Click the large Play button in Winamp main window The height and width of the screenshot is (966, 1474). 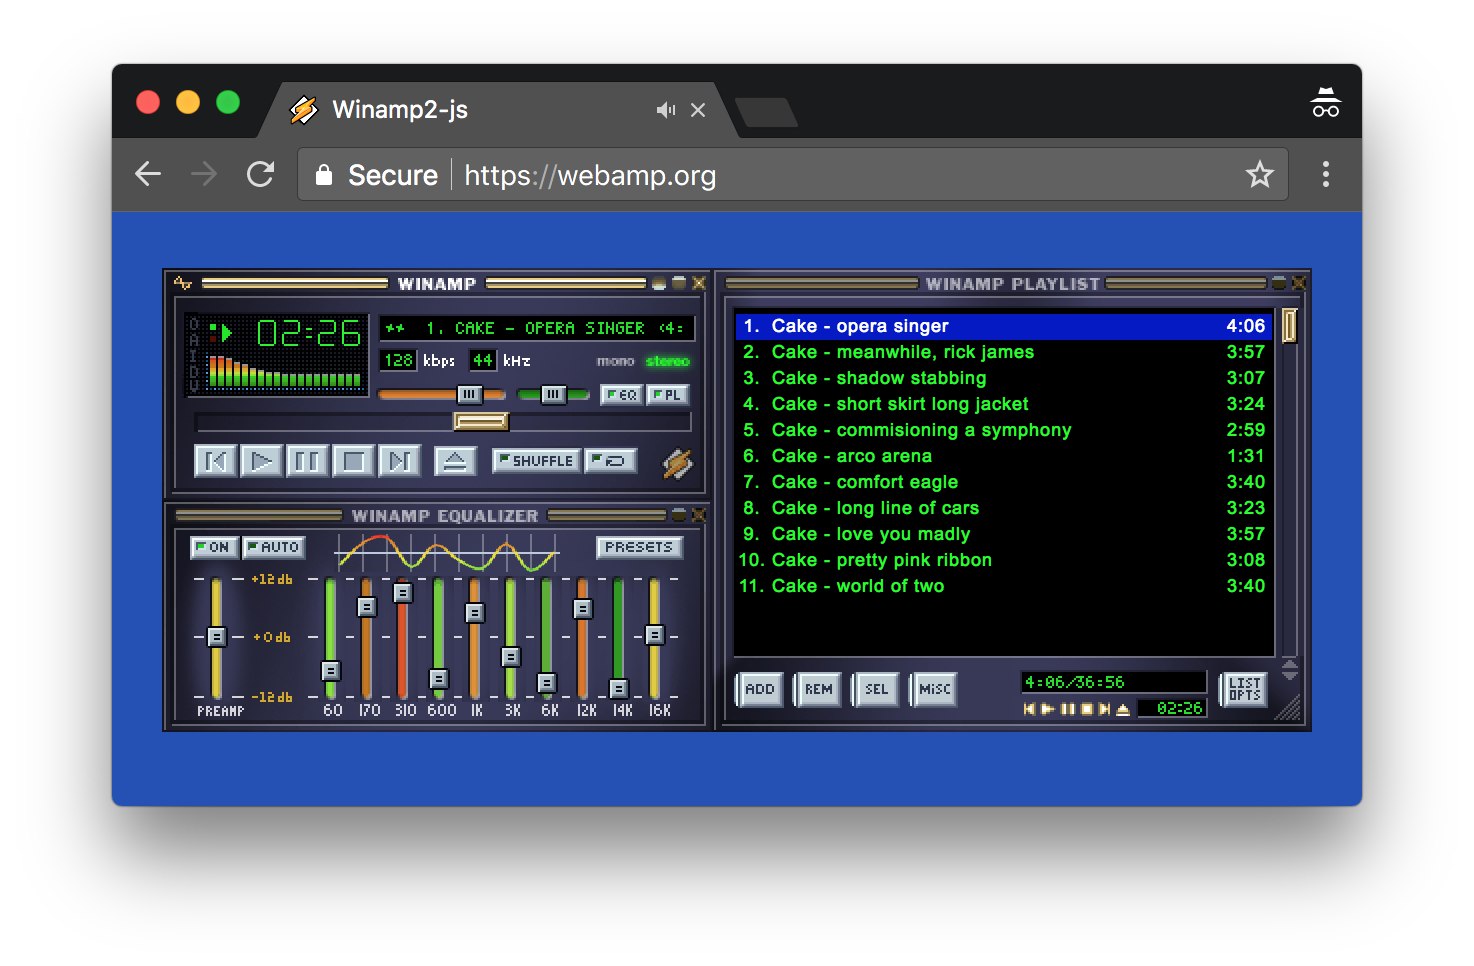(x=261, y=461)
